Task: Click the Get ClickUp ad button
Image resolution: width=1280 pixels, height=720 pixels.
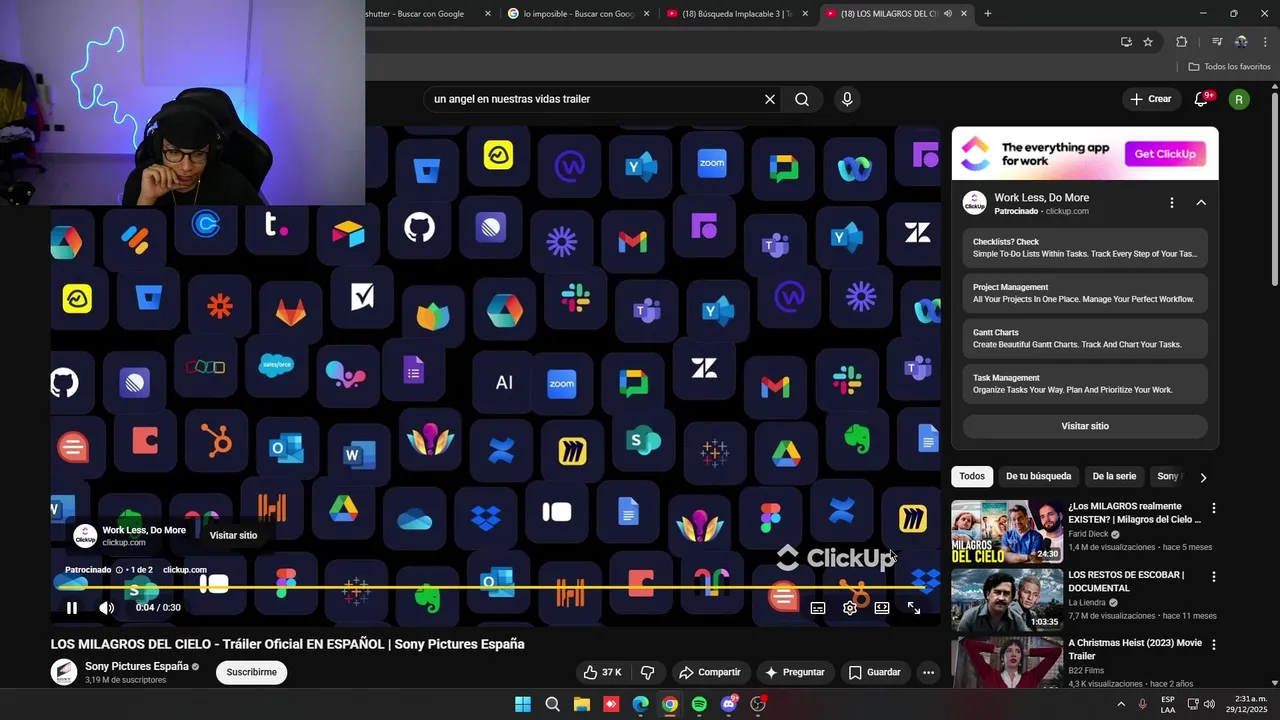Action: tap(1165, 154)
